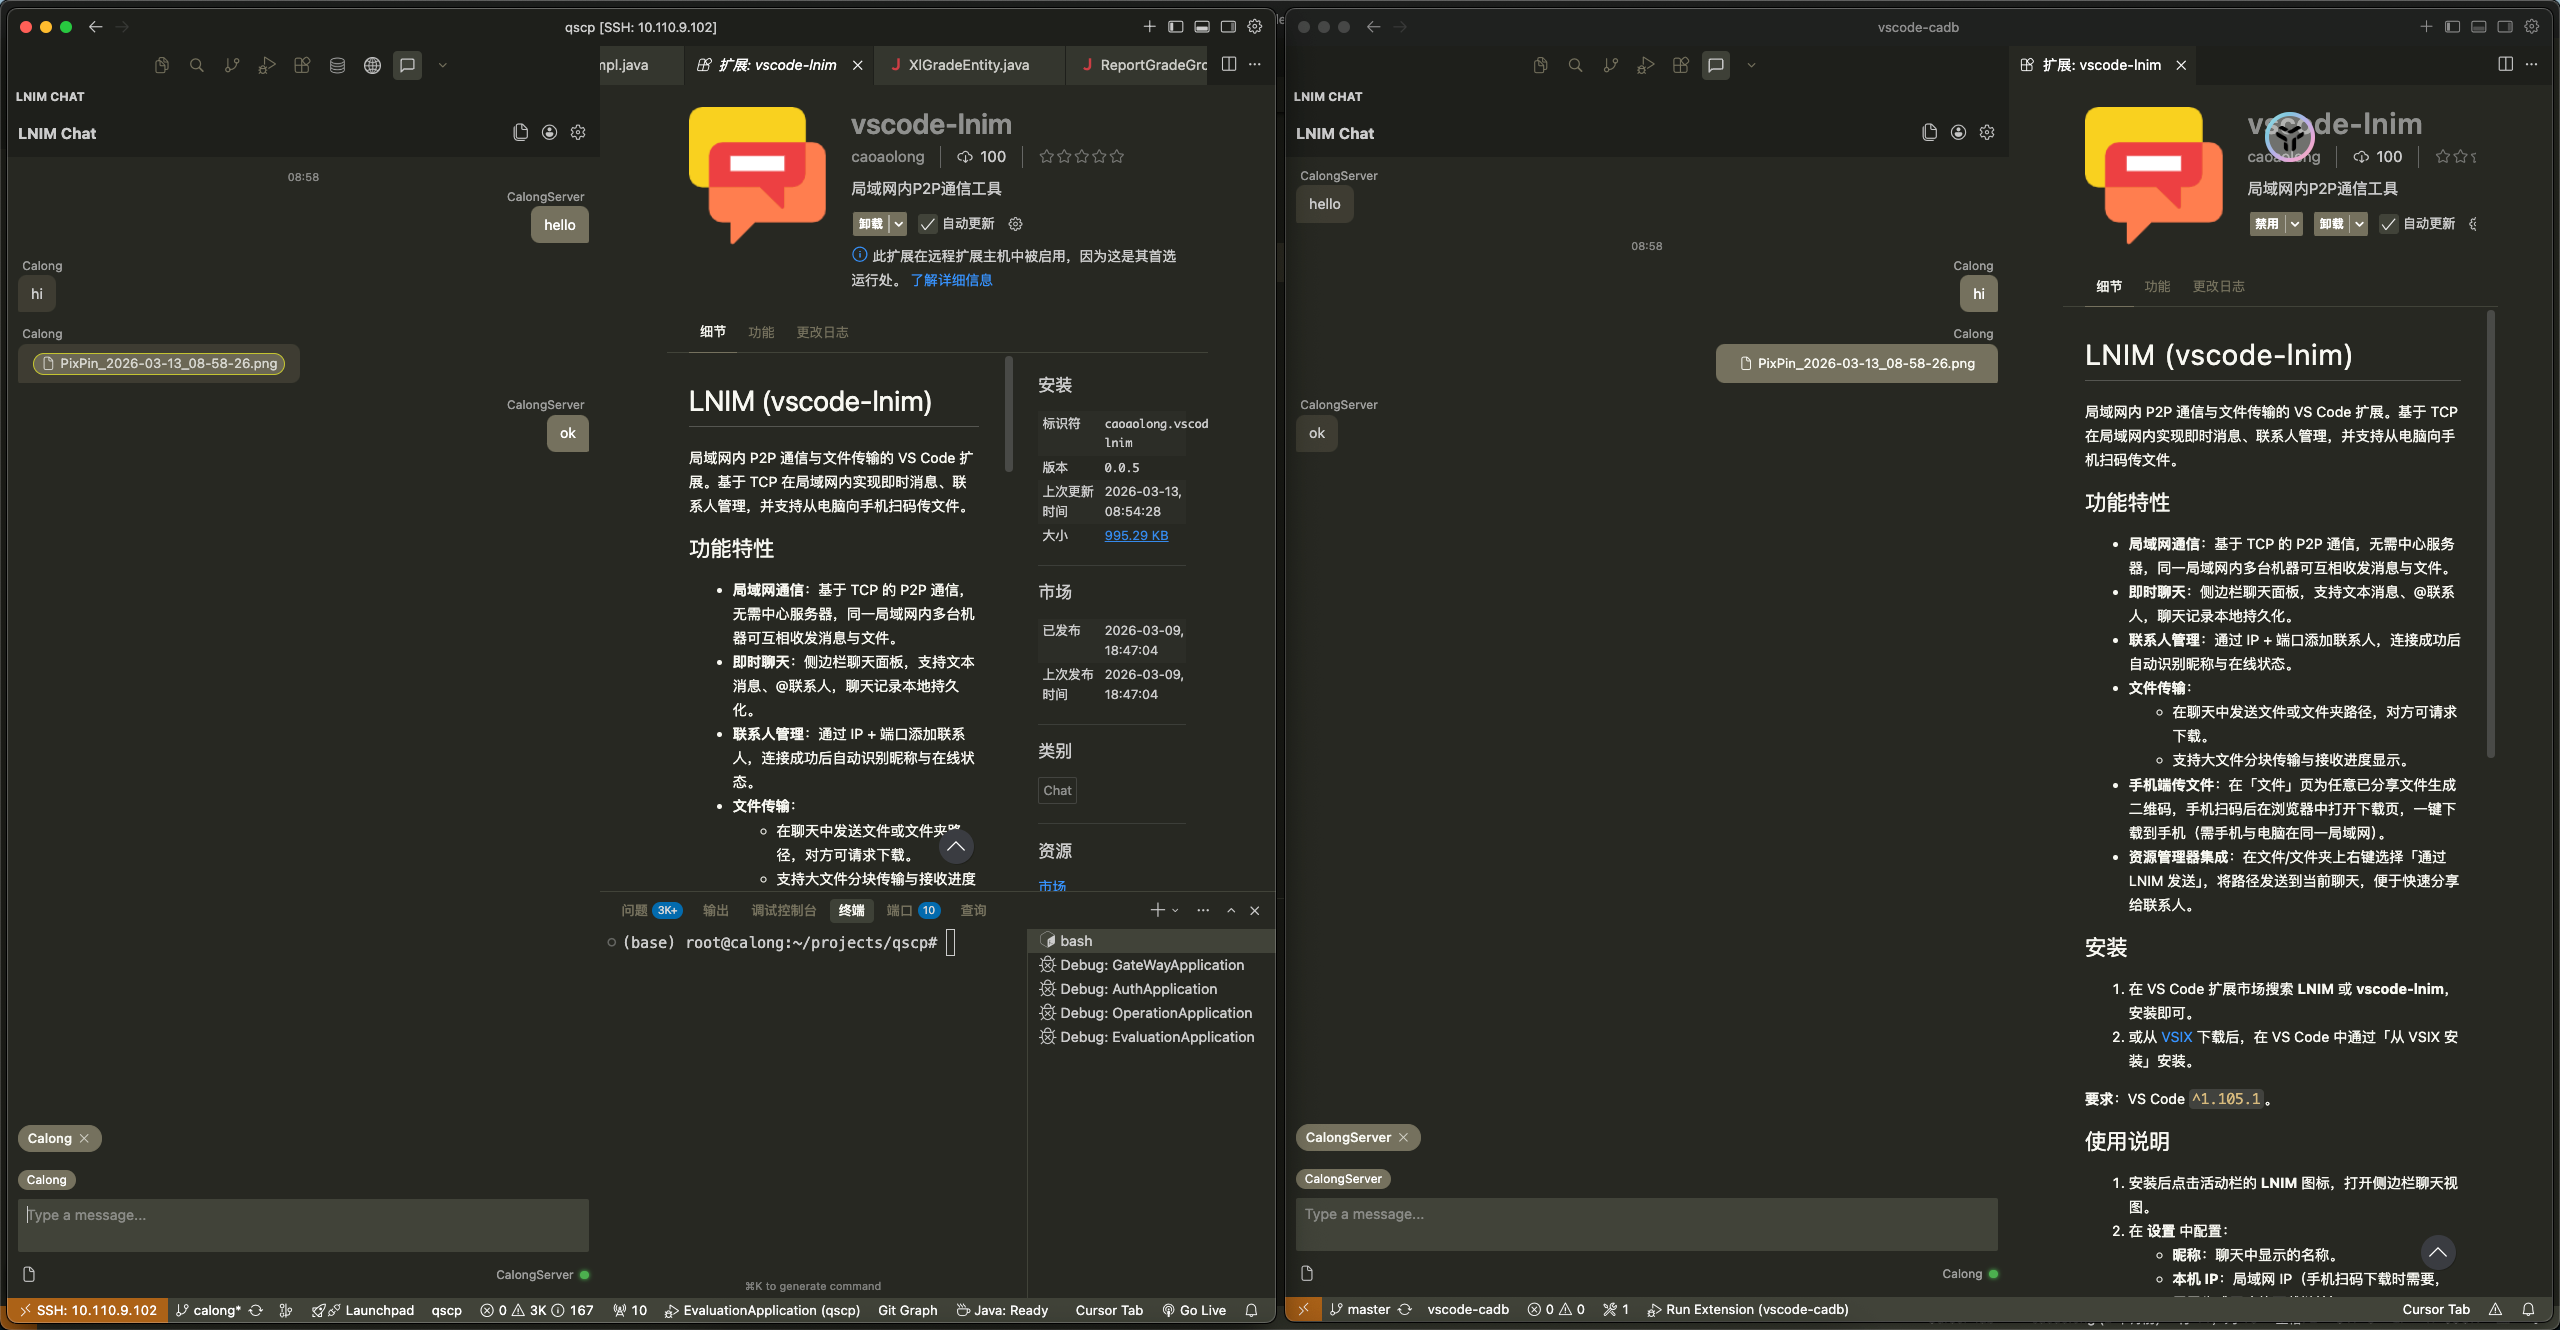Viewport: 2560px width, 1330px height.
Task: Open source control in left window activity bar
Action: (x=232, y=66)
